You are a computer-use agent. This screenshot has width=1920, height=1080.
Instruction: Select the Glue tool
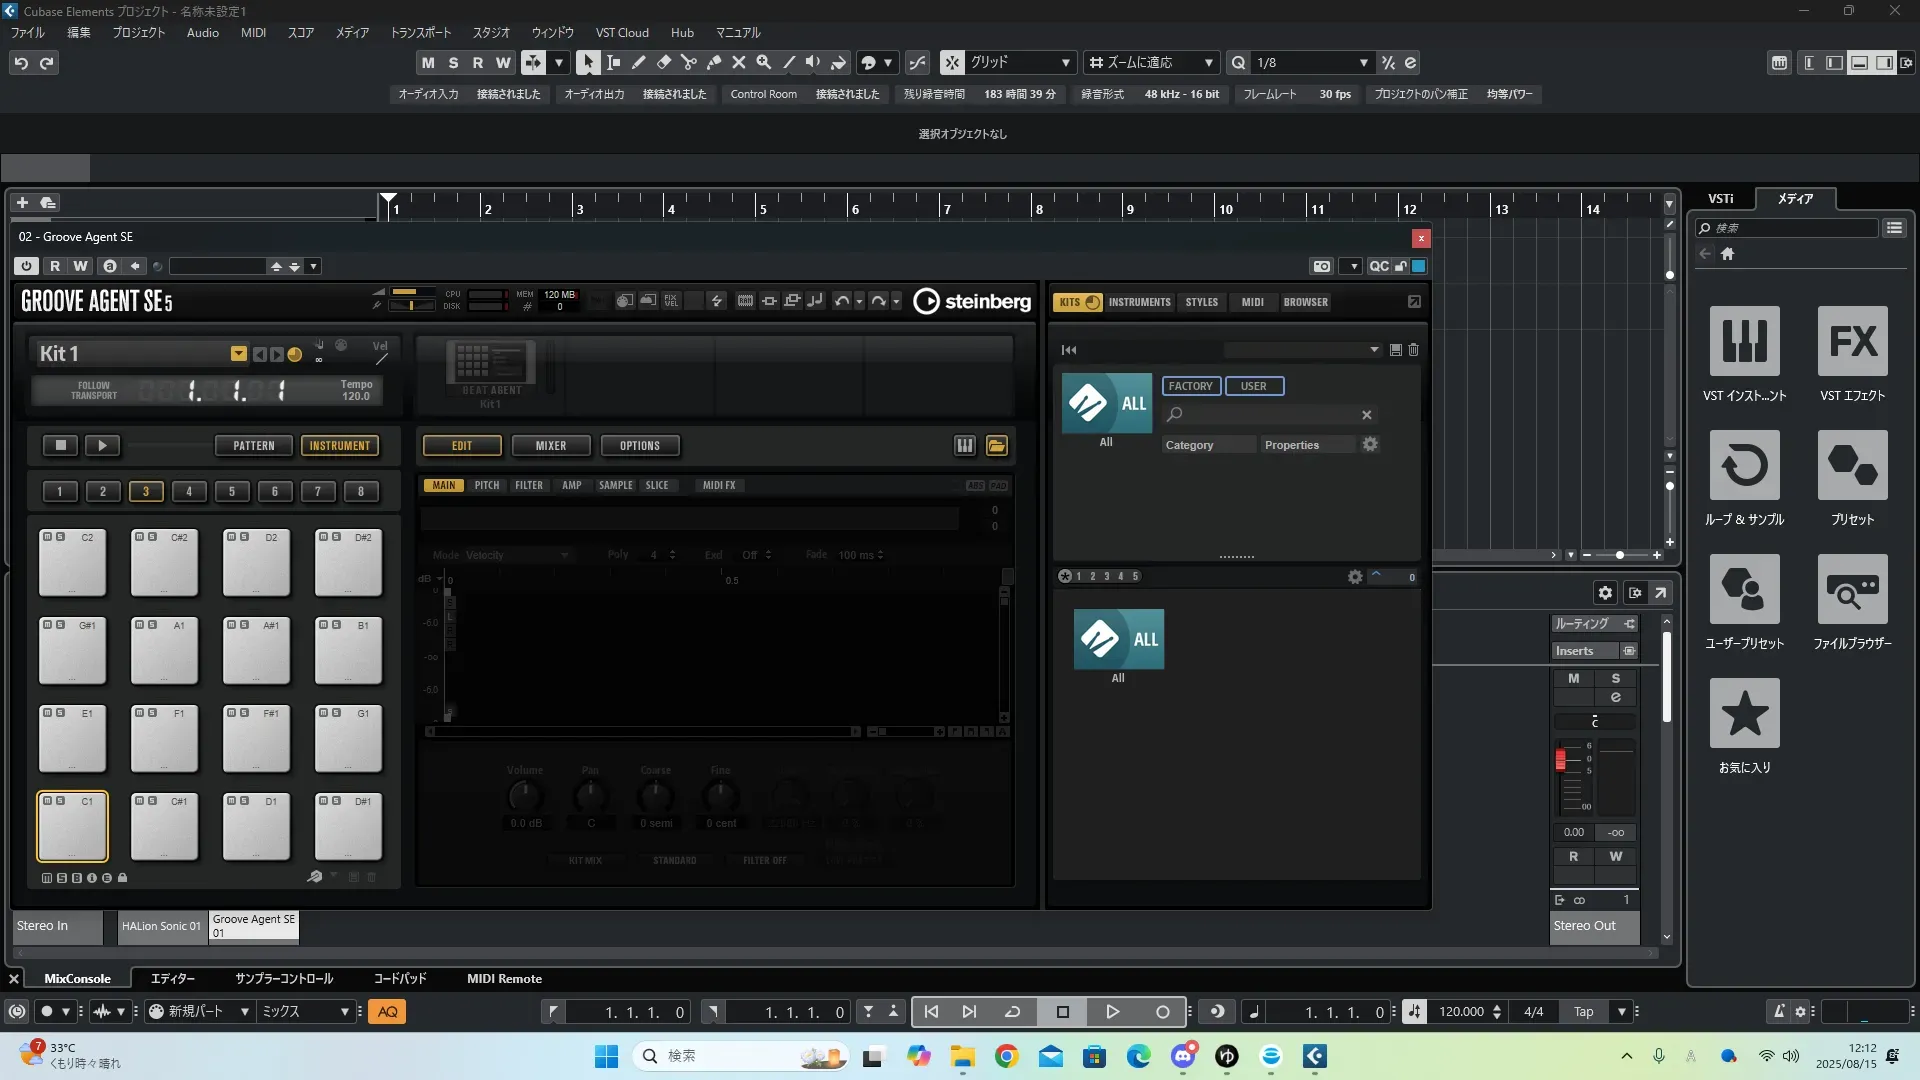713,62
